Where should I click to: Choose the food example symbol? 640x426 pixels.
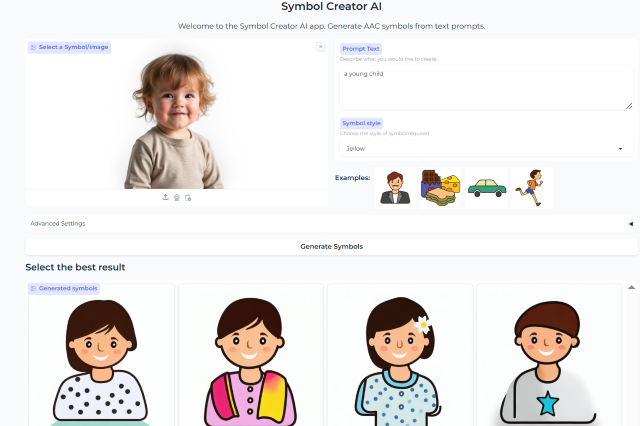tap(440, 188)
